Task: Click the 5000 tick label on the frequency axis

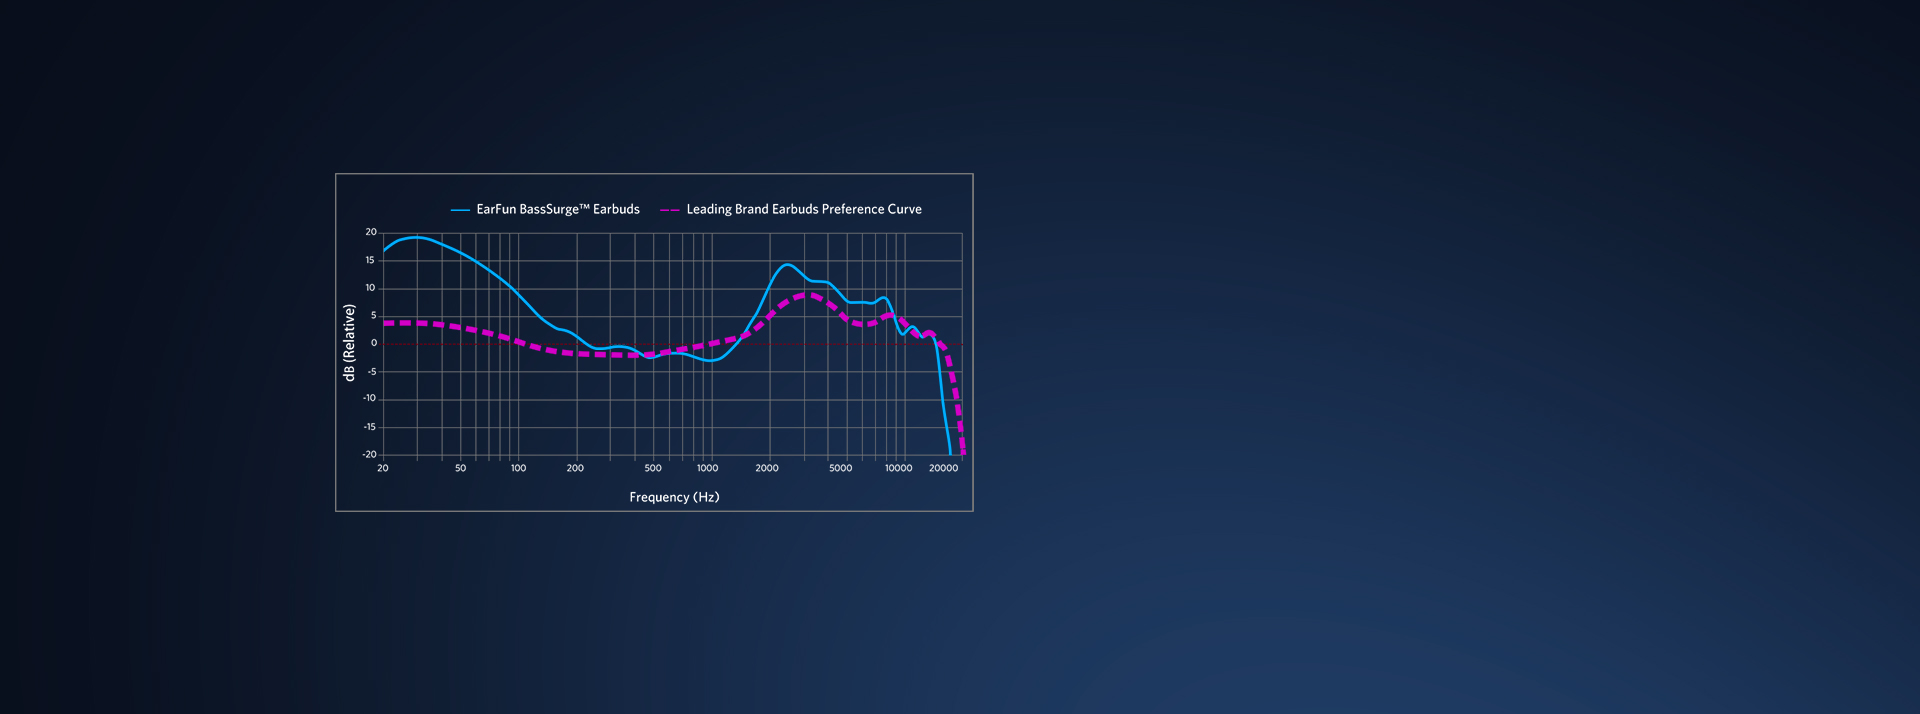Action: (x=841, y=468)
